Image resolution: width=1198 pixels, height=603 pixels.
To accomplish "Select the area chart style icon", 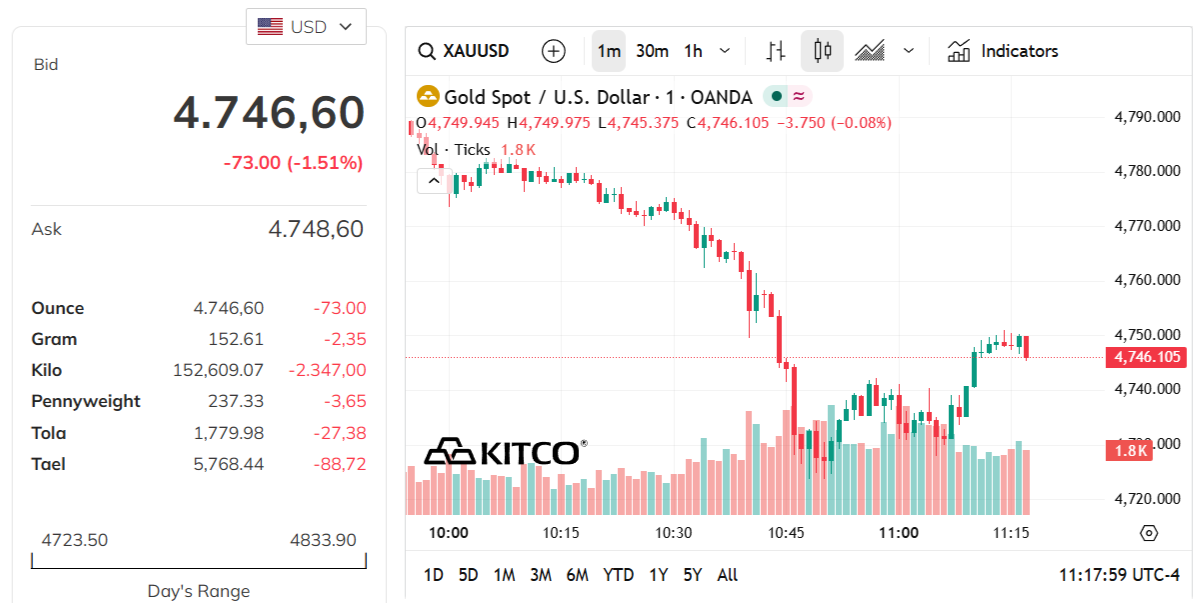I will click(x=871, y=50).
